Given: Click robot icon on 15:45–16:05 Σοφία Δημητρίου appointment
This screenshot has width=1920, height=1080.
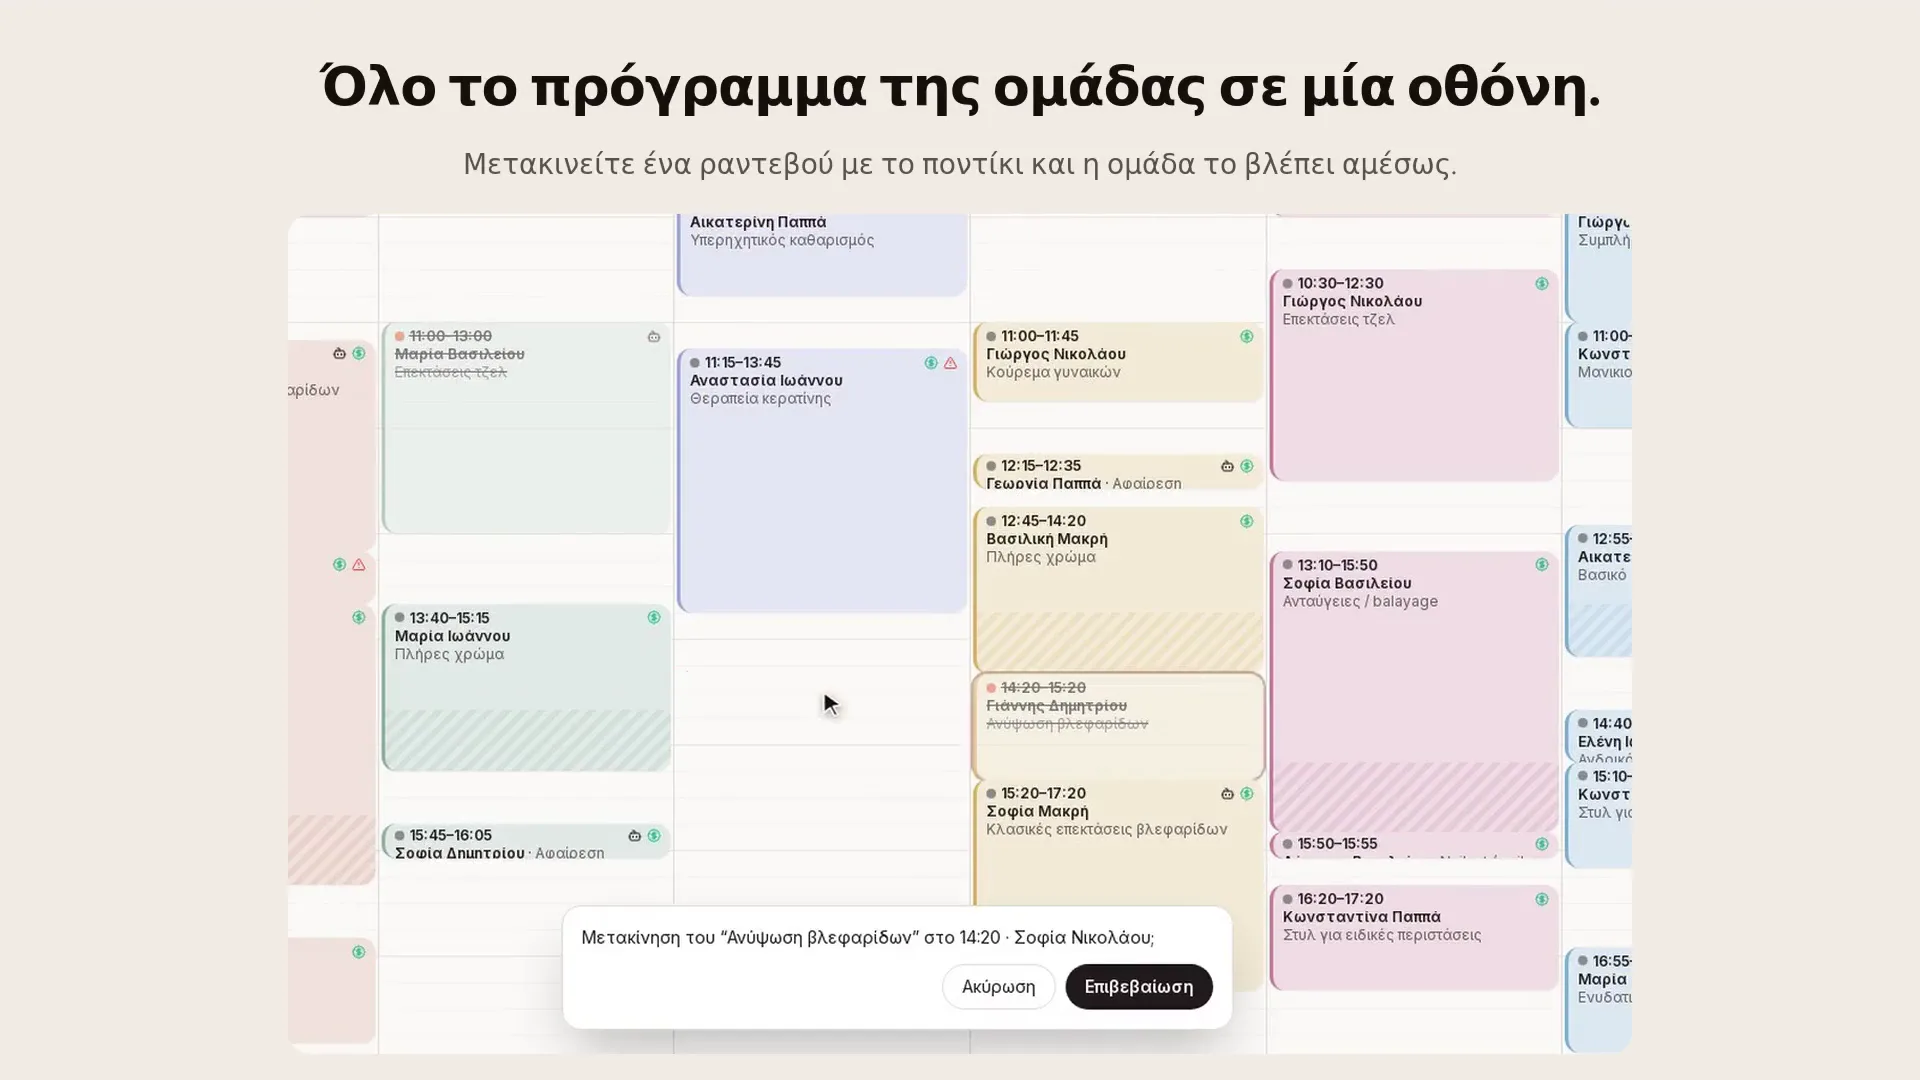Looking at the screenshot, I should click(x=634, y=836).
